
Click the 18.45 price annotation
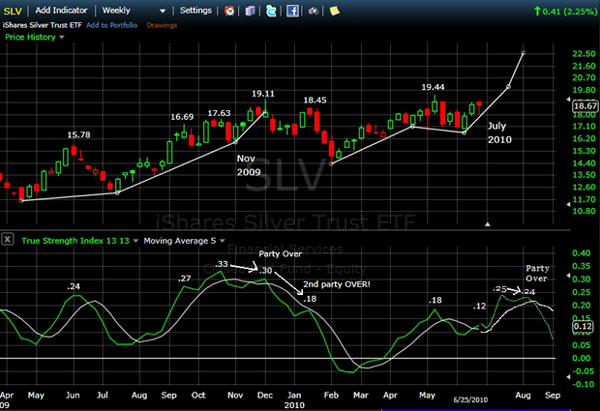(315, 100)
